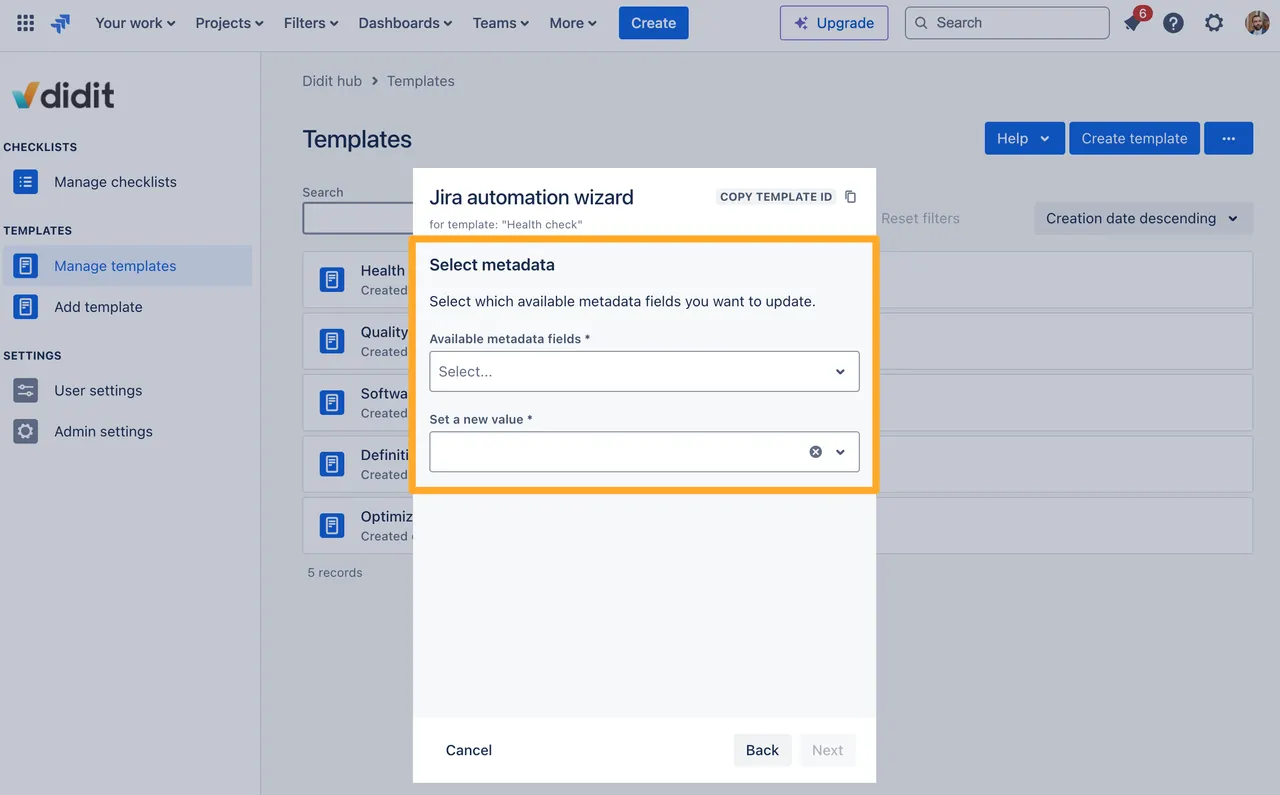Viewport: 1280px width, 795px height.
Task: Open the Help dropdown button
Action: [1024, 138]
